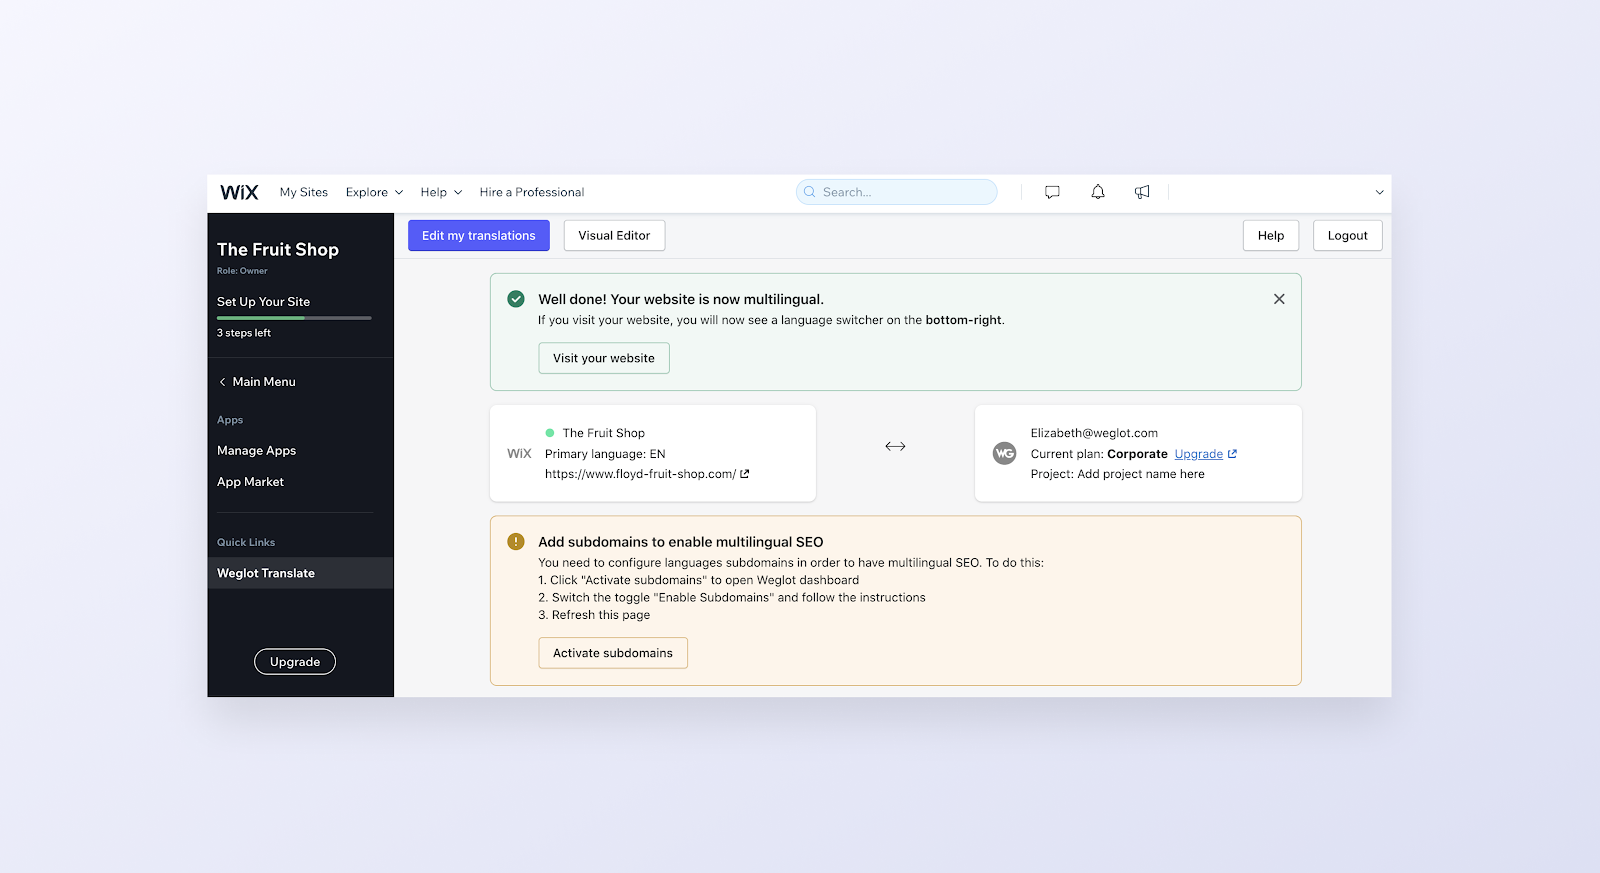Image resolution: width=1600 pixels, height=873 pixels.
Task: Click the bidirectional arrow connection icon
Action: tap(895, 446)
